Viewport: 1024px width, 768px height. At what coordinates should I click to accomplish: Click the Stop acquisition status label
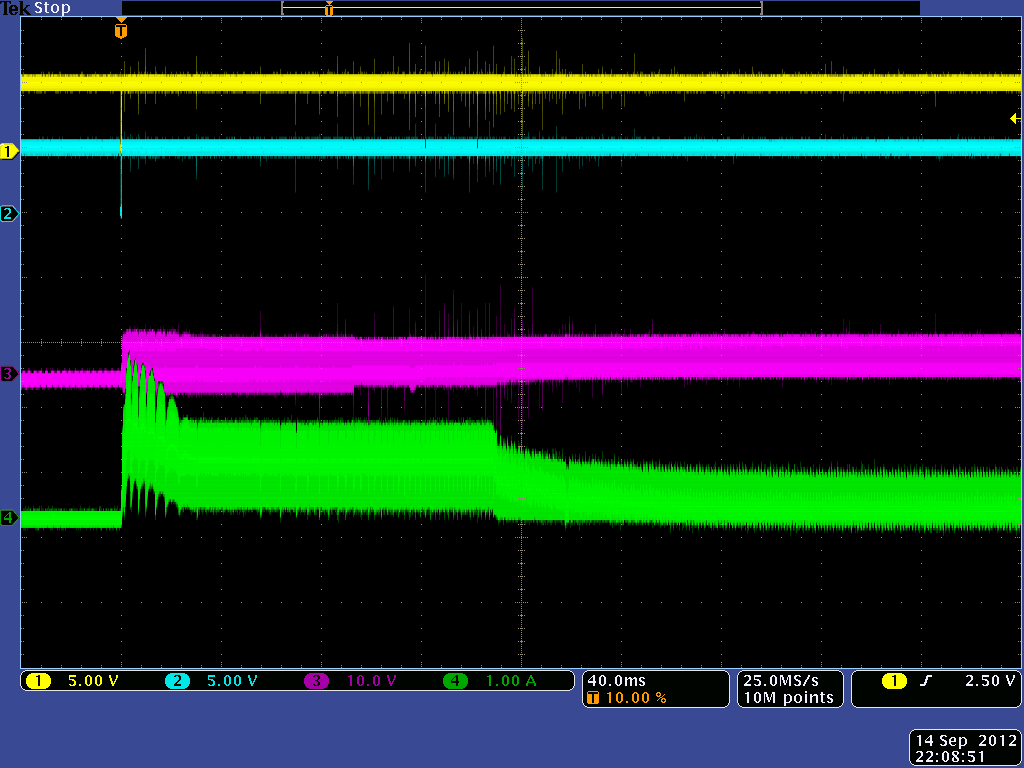[52, 8]
